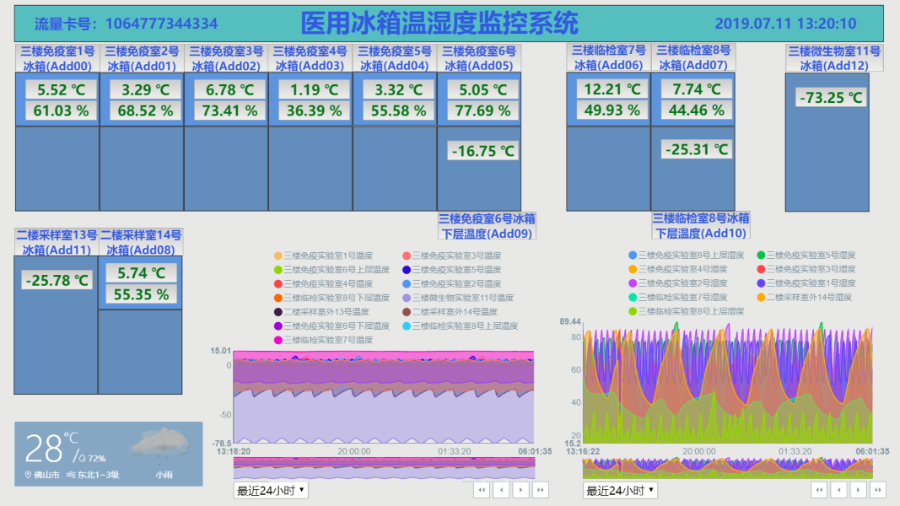Click the 5.52 ℃ temperature reading
The image size is (900, 506).
click(61, 89)
